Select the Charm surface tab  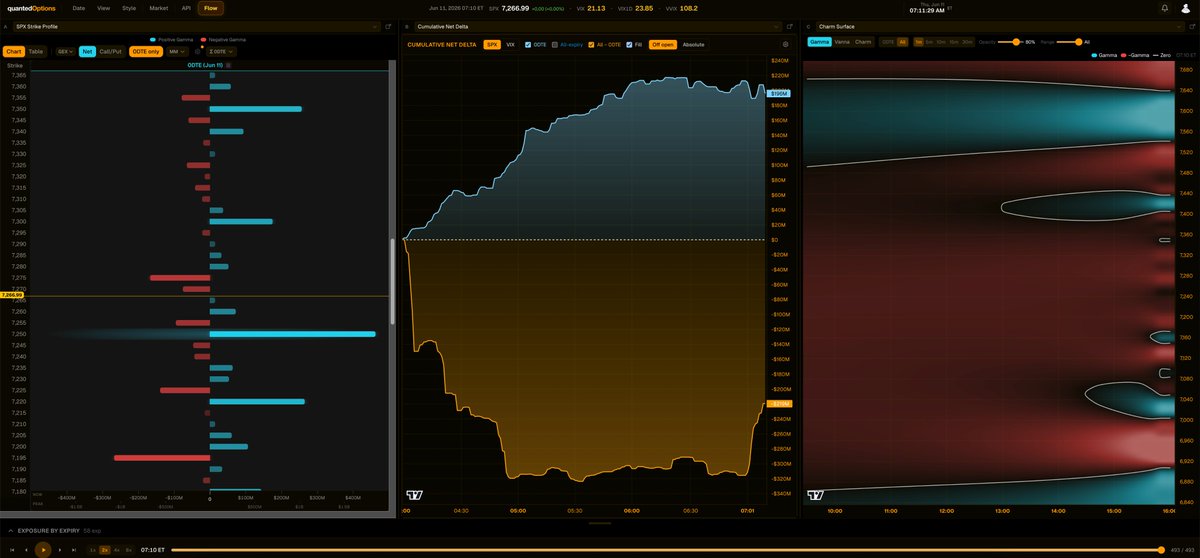863,42
